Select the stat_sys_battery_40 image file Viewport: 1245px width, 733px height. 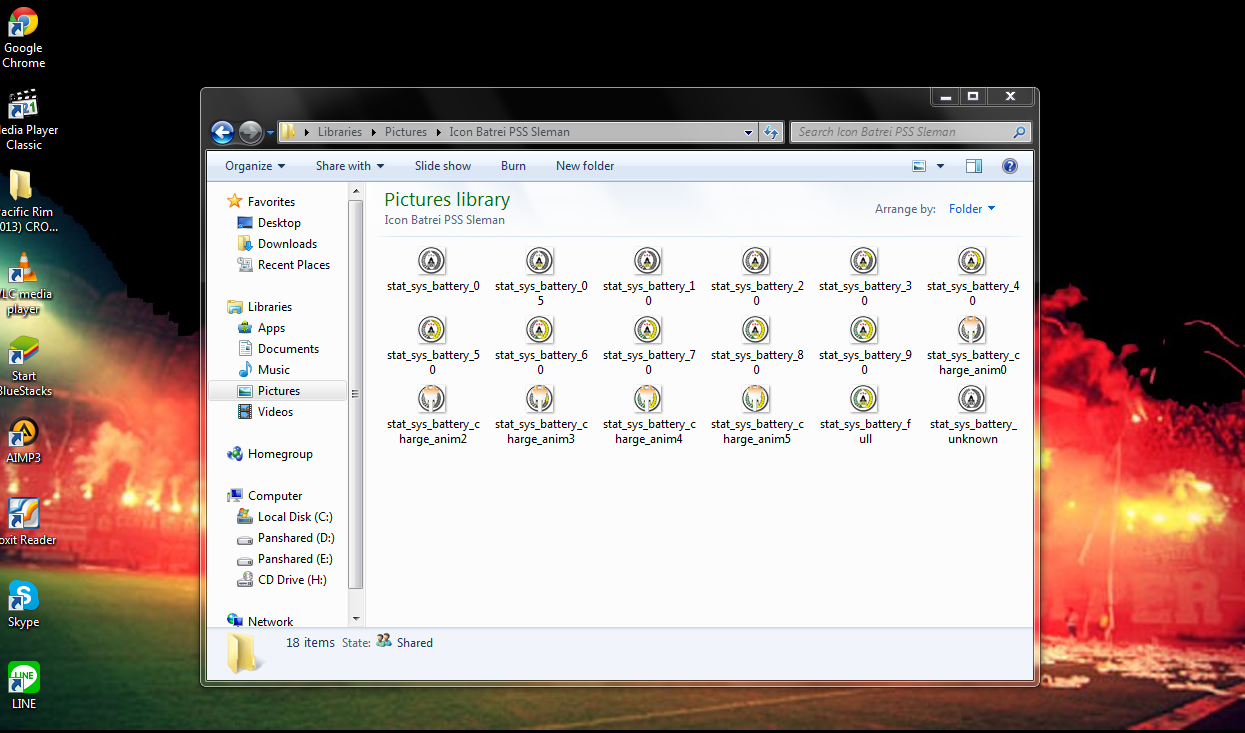click(972, 277)
